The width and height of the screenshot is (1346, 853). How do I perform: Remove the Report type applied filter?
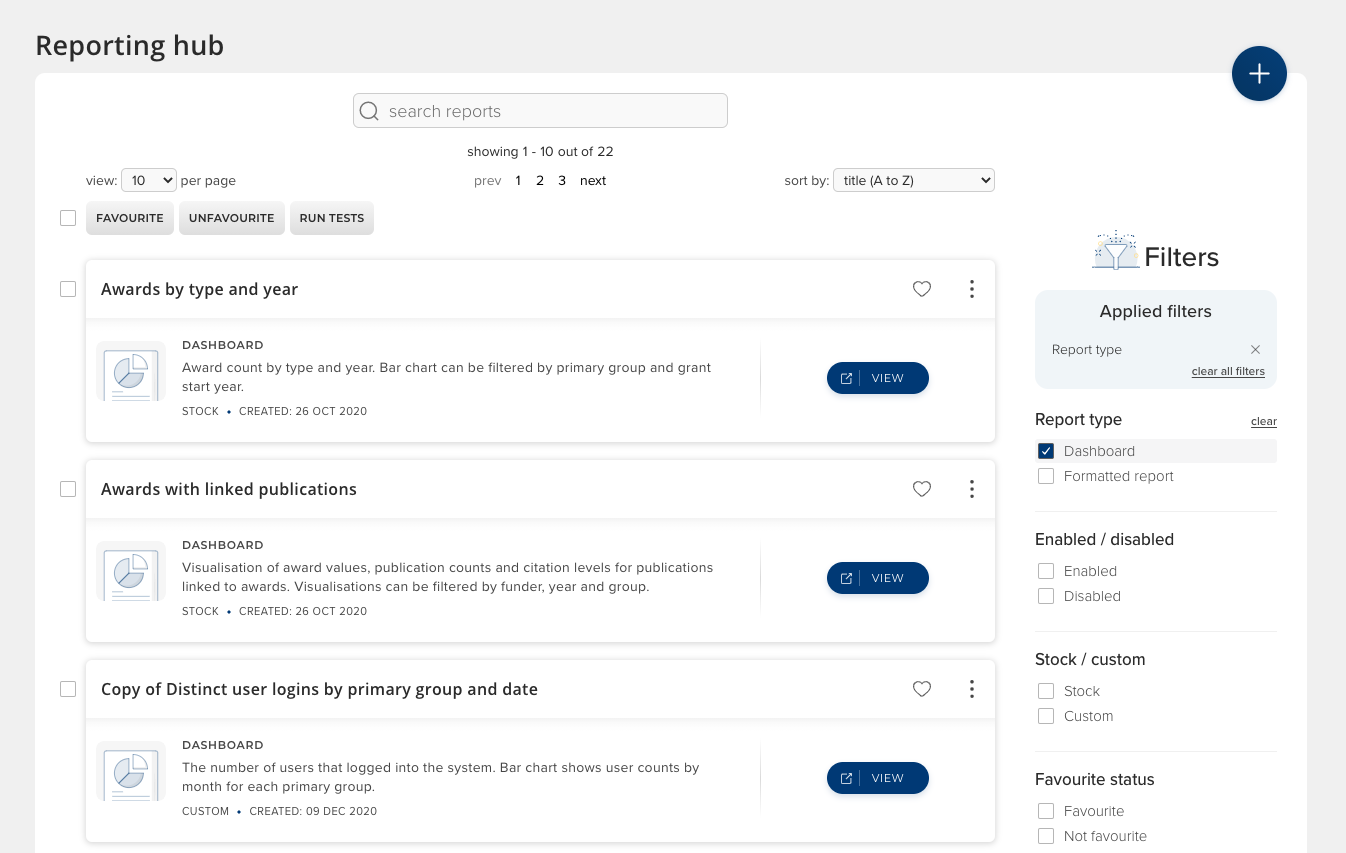[x=1255, y=350]
